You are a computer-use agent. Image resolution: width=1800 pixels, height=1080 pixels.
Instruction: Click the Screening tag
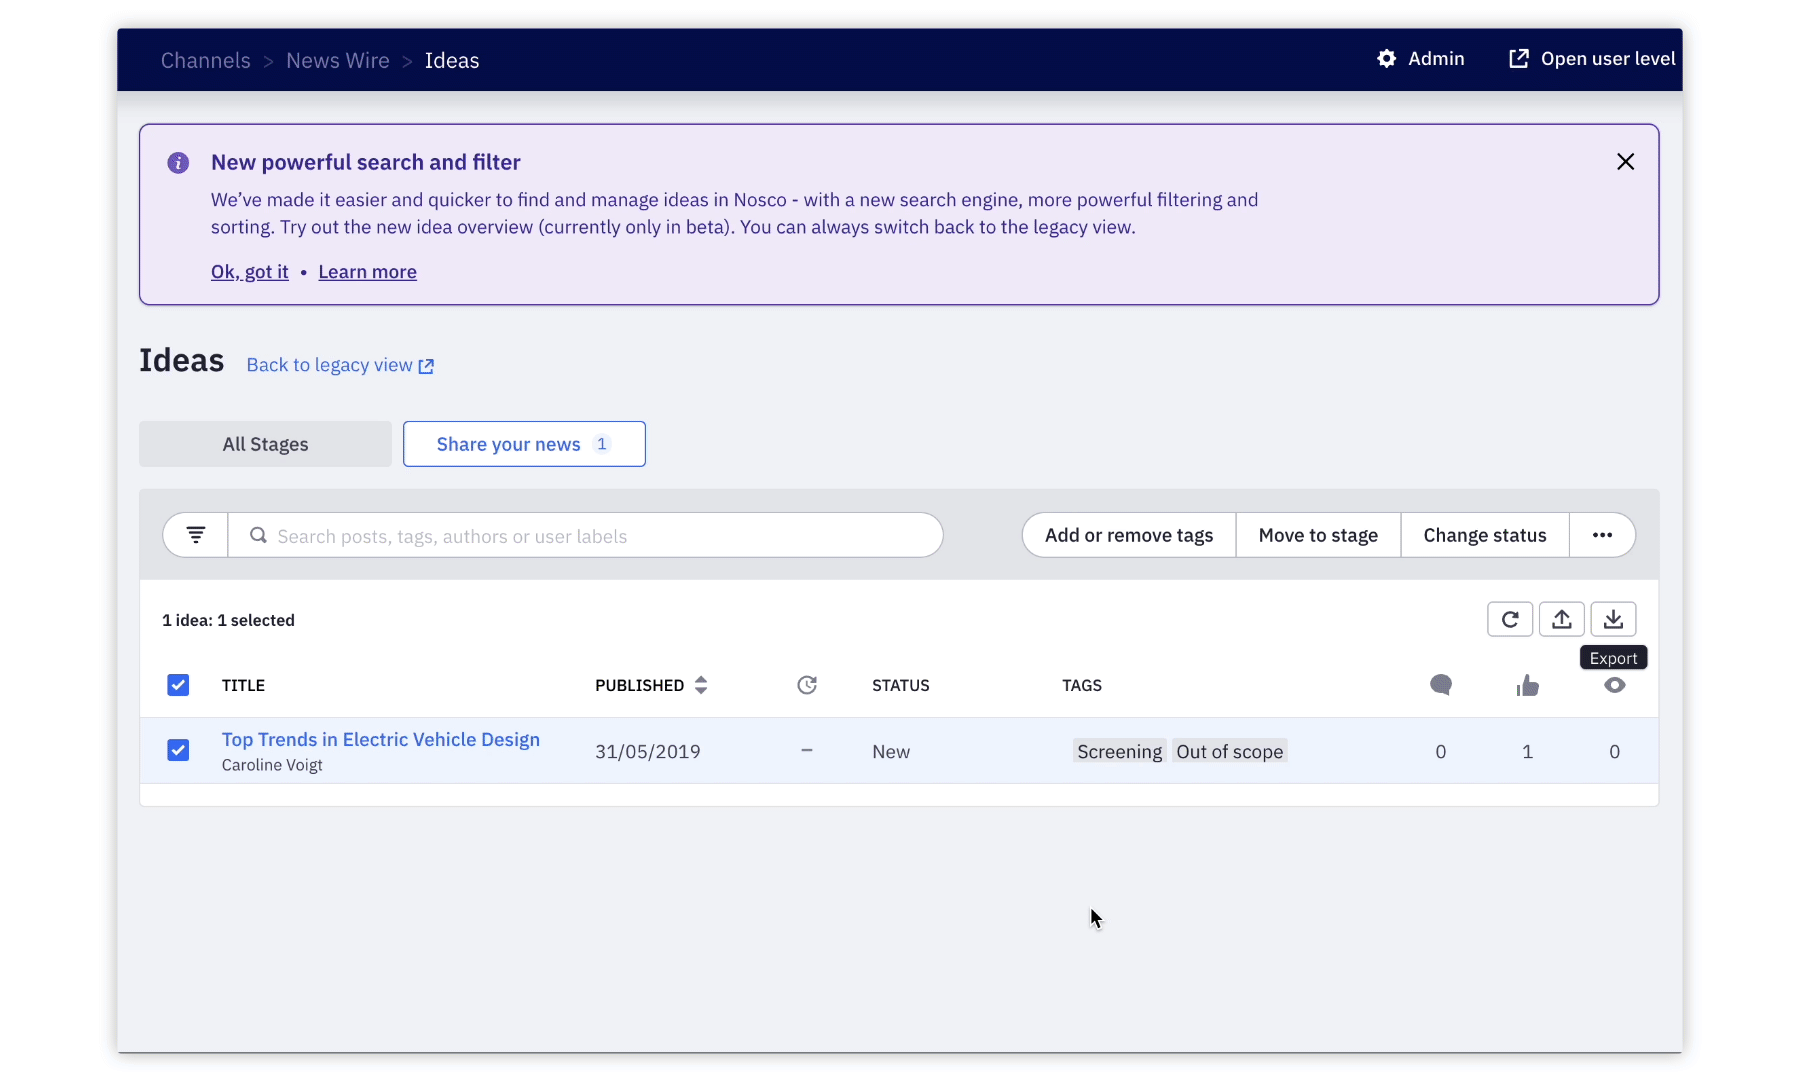click(x=1119, y=751)
